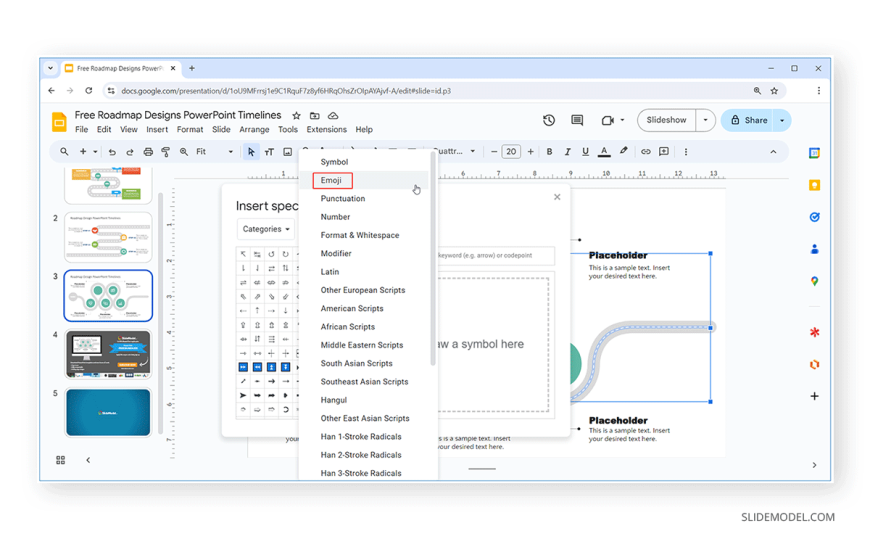Image resolution: width=870 pixels, height=539 pixels.
Task: Decrease font size with minus button
Action: [x=494, y=152]
